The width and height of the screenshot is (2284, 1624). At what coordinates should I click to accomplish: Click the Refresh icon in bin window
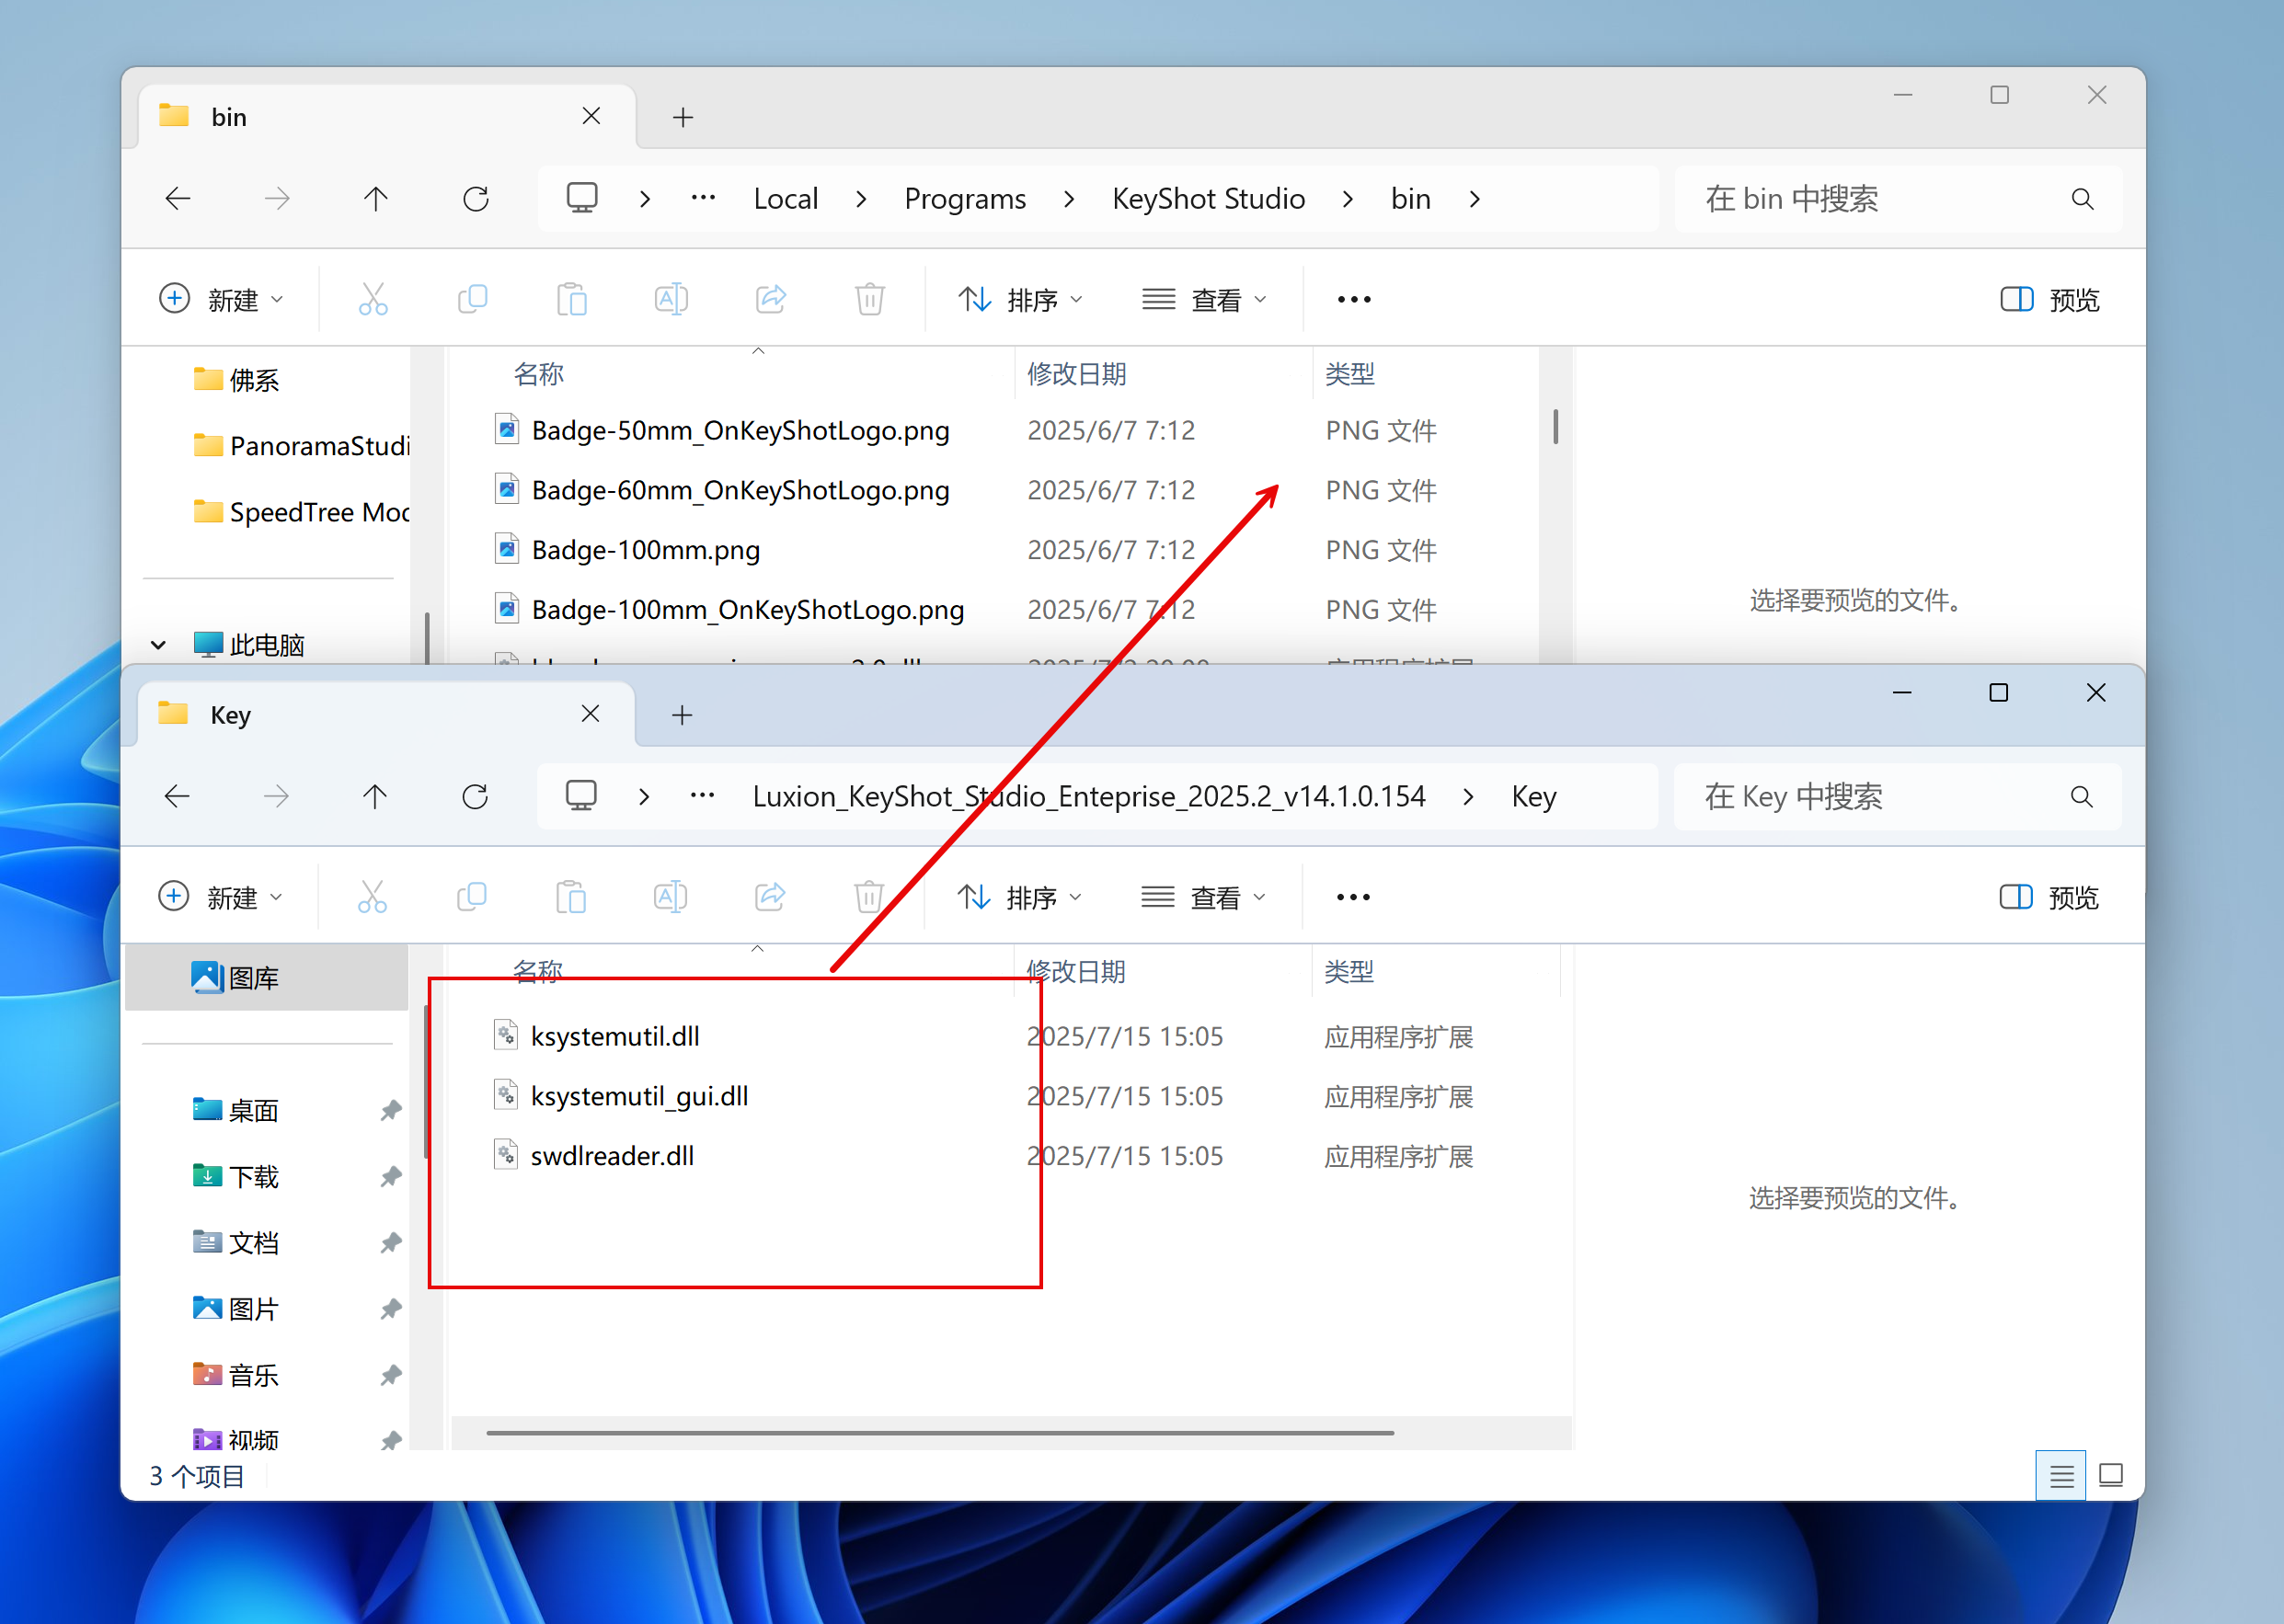click(476, 199)
